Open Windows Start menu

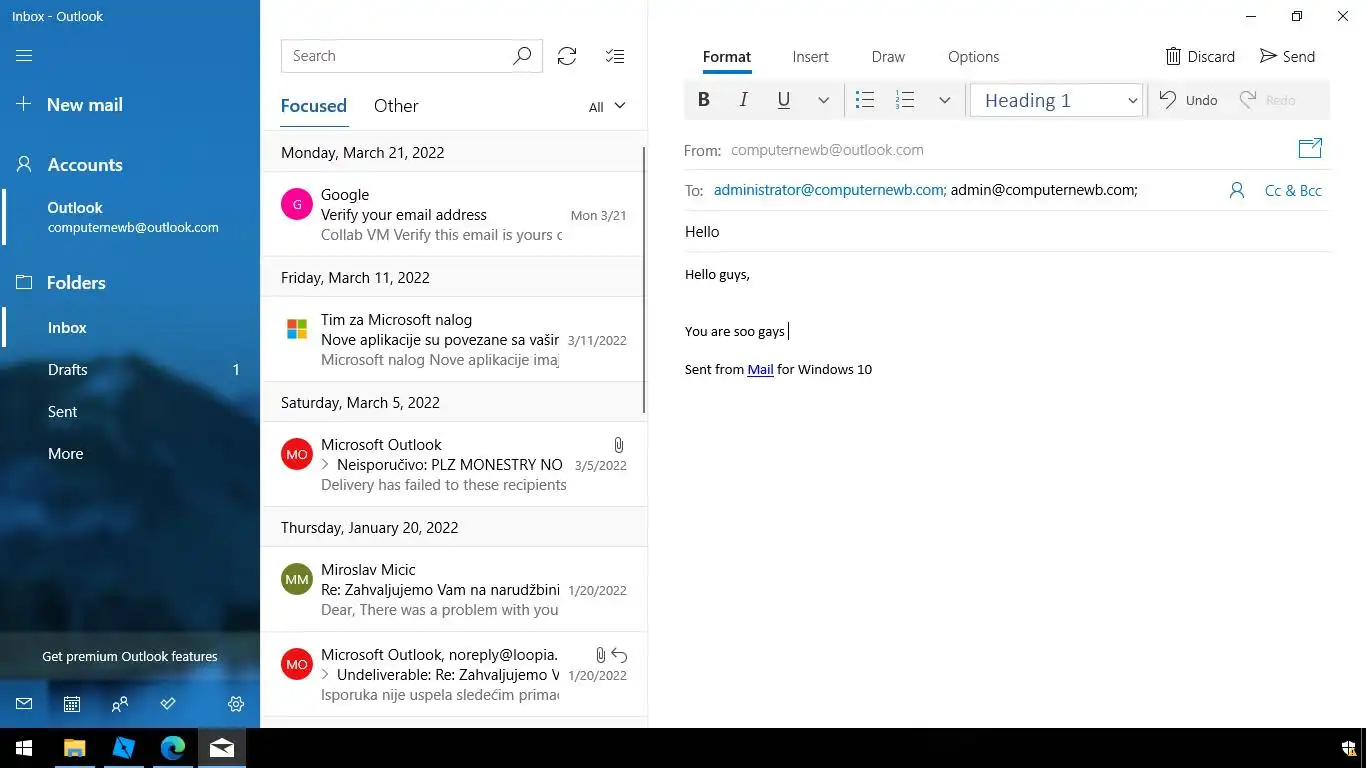click(x=24, y=748)
